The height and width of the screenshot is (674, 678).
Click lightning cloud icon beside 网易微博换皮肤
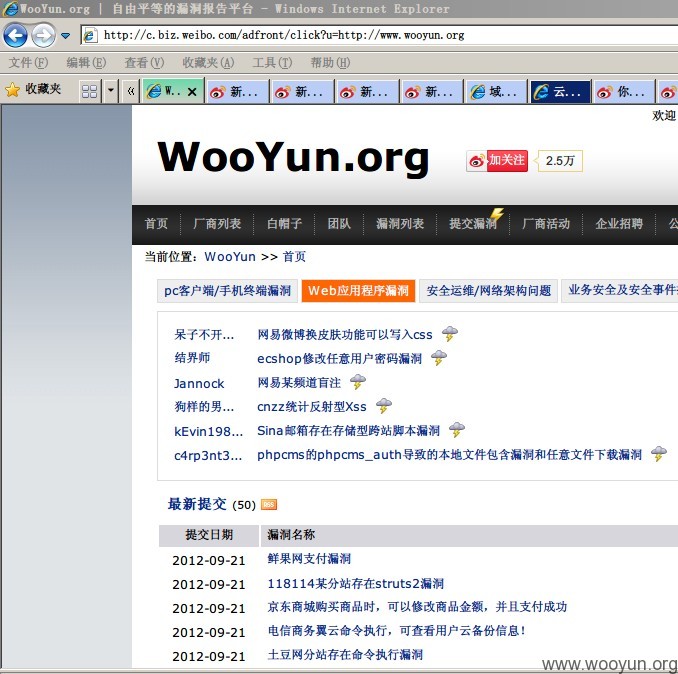tap(450, 334)
